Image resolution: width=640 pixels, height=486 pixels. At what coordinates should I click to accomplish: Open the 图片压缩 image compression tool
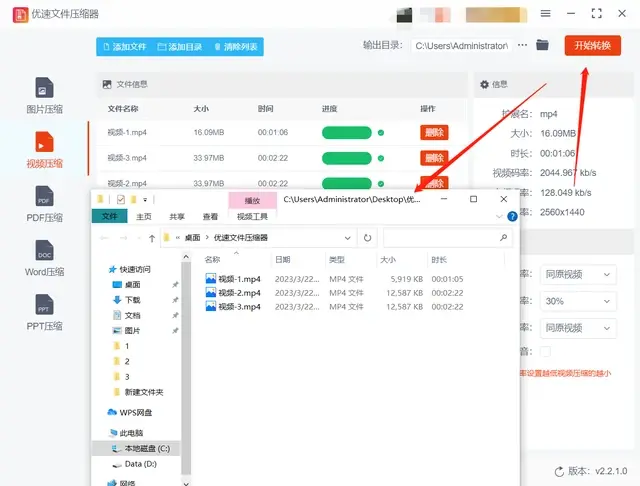pyautogui.click(x=44, y=96)
